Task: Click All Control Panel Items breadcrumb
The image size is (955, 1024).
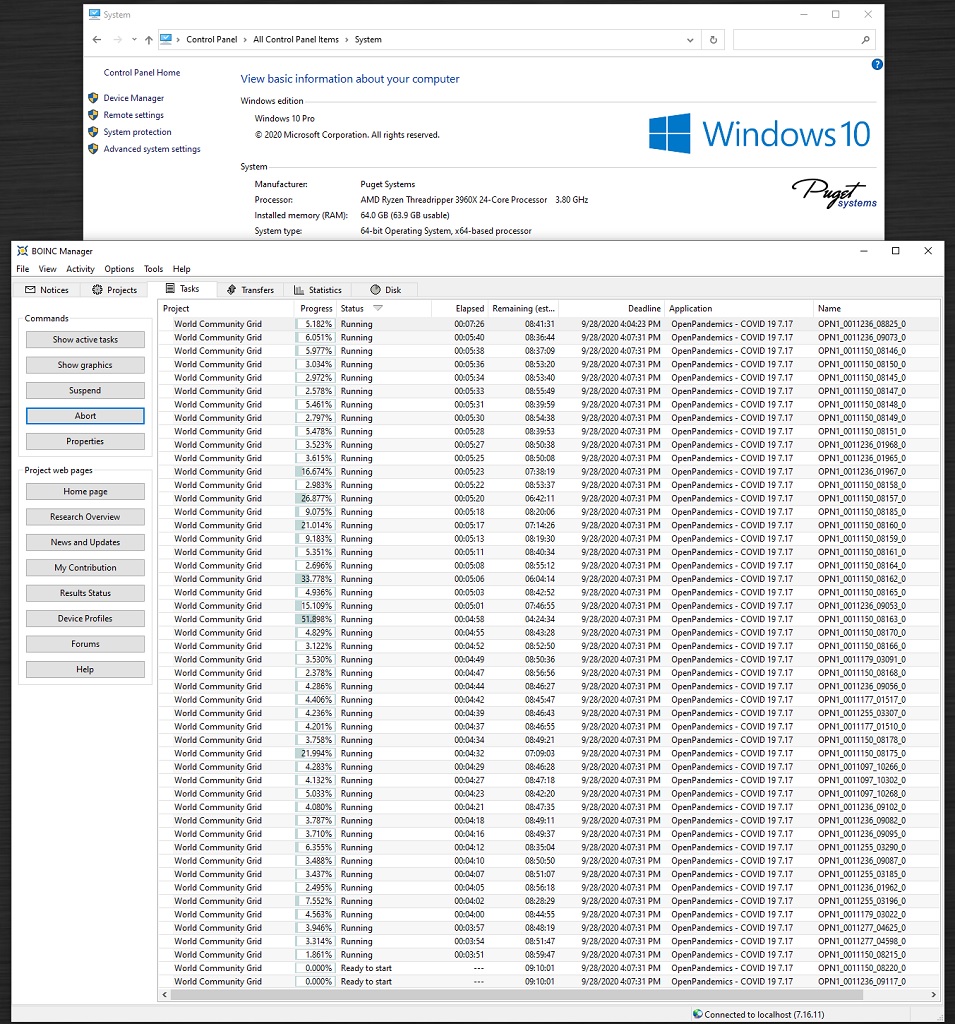Action: (x=296, y=40)
